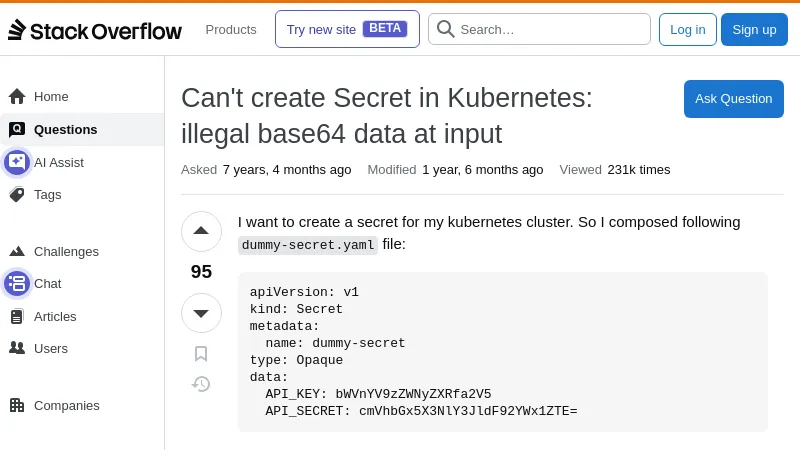
Task: Click the Stack Overflow logo
Action: point(95,30)
